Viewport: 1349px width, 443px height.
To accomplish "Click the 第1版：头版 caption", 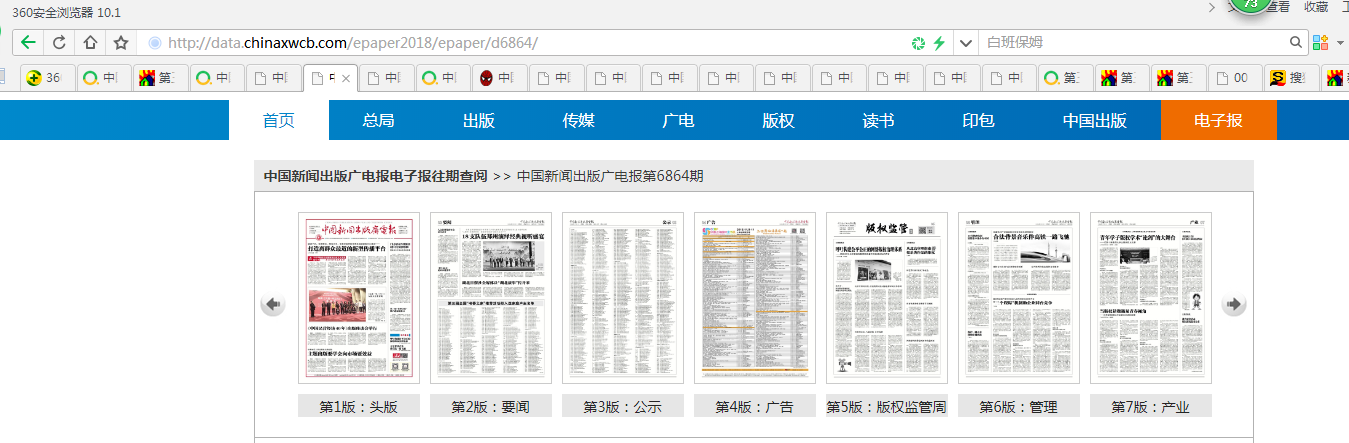I will coord(359,407).
